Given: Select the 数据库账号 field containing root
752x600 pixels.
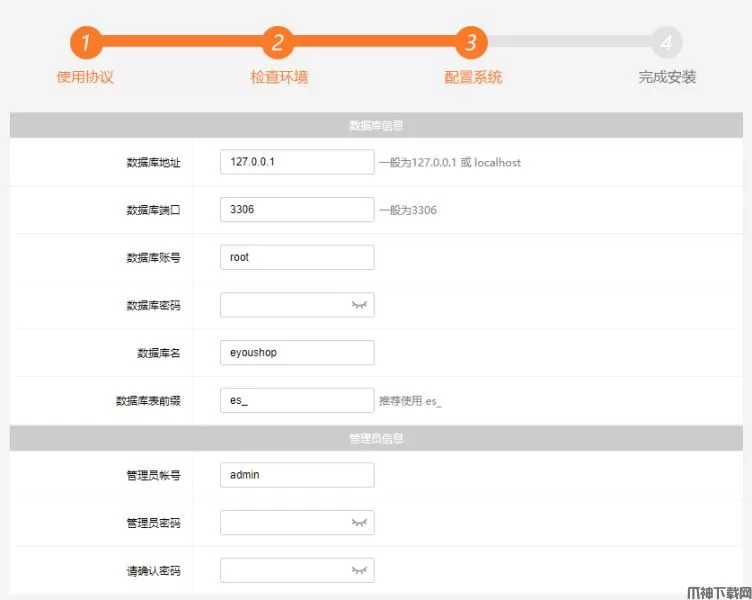Looking at the screenshot, I should 296,257.
